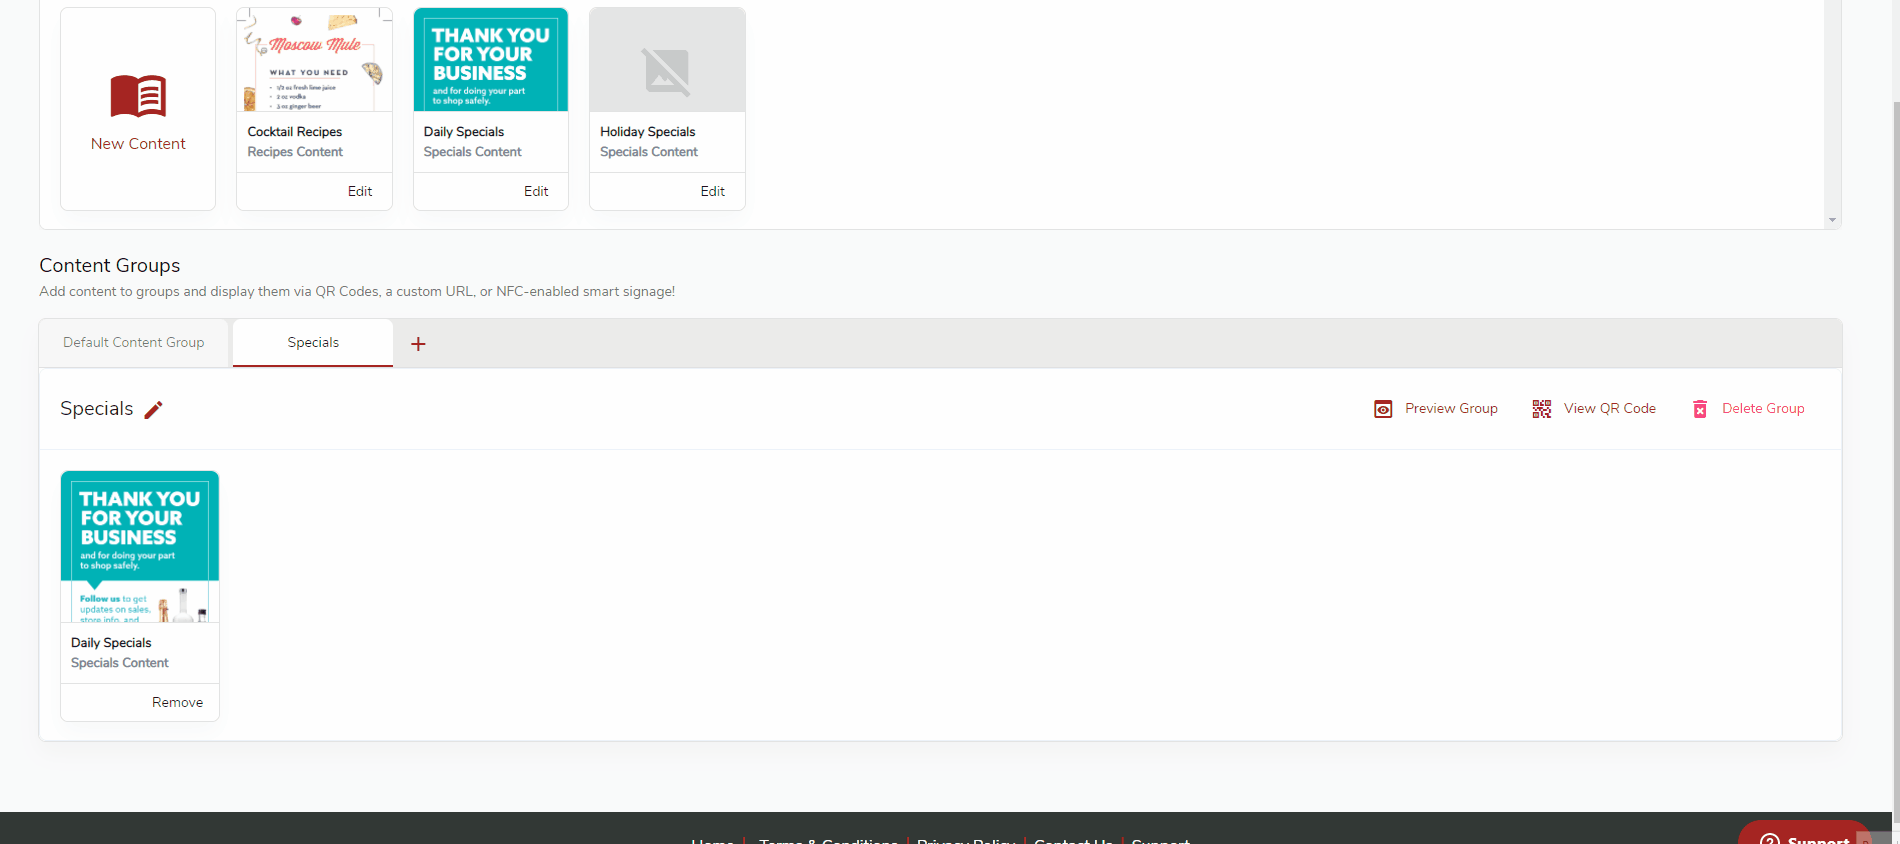Click the Content Groups heading
The width and height of the screenshot is (1900, 844).
[110, 265]
